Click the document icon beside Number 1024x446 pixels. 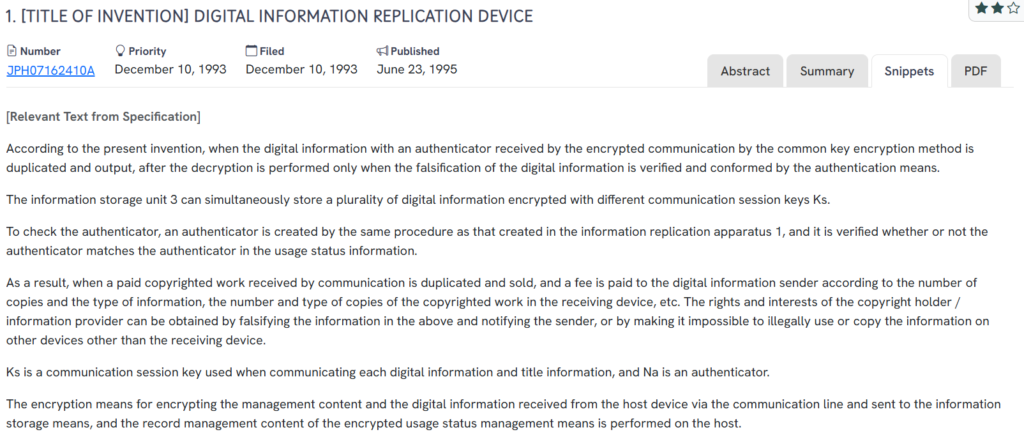tap(12, 51)
